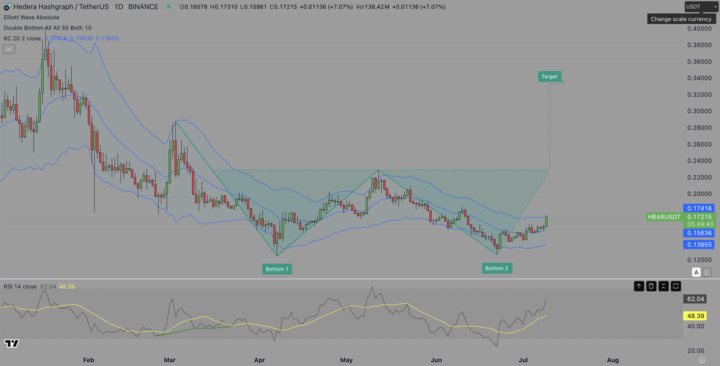
Task: Click the green market status dot
Action: pos(169,7)
